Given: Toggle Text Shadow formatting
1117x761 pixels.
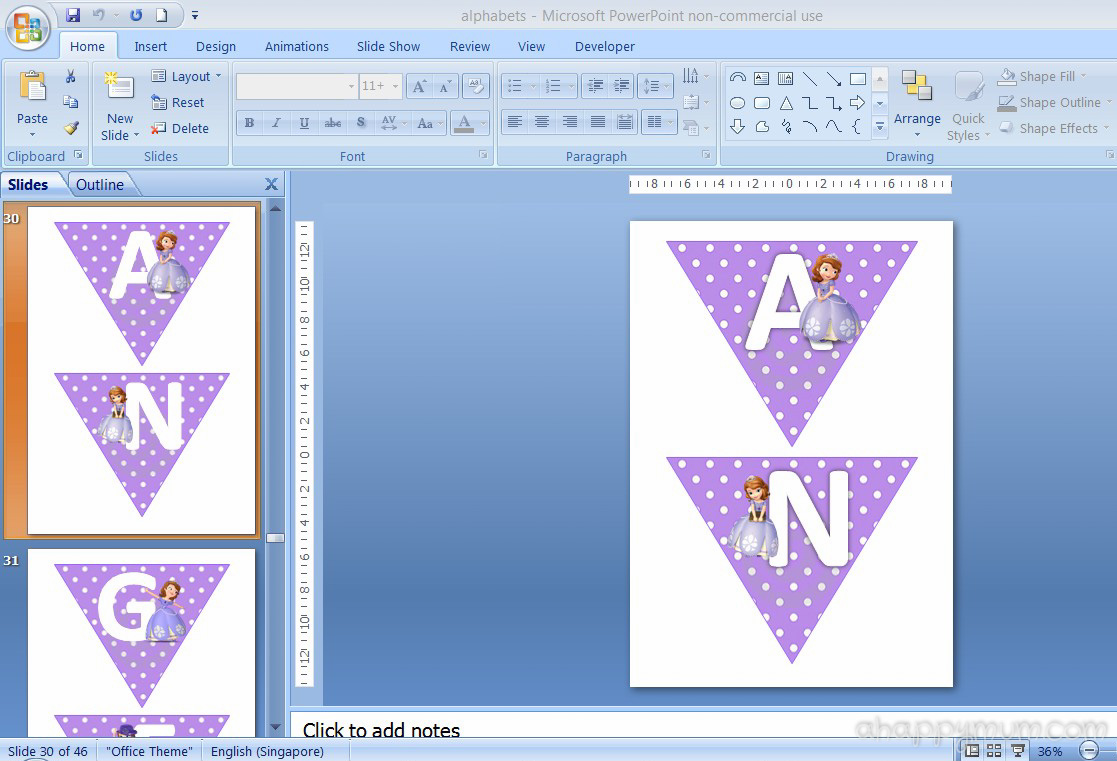Looking at the screenshot, I should [x=361, y=123].
